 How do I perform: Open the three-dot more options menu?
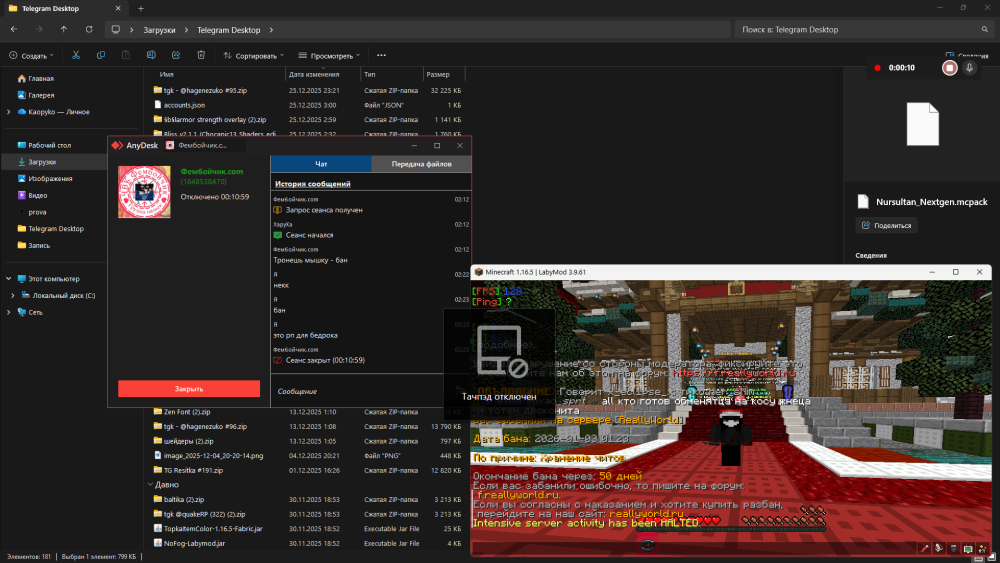pyautogui.click(x=381, y=55)
